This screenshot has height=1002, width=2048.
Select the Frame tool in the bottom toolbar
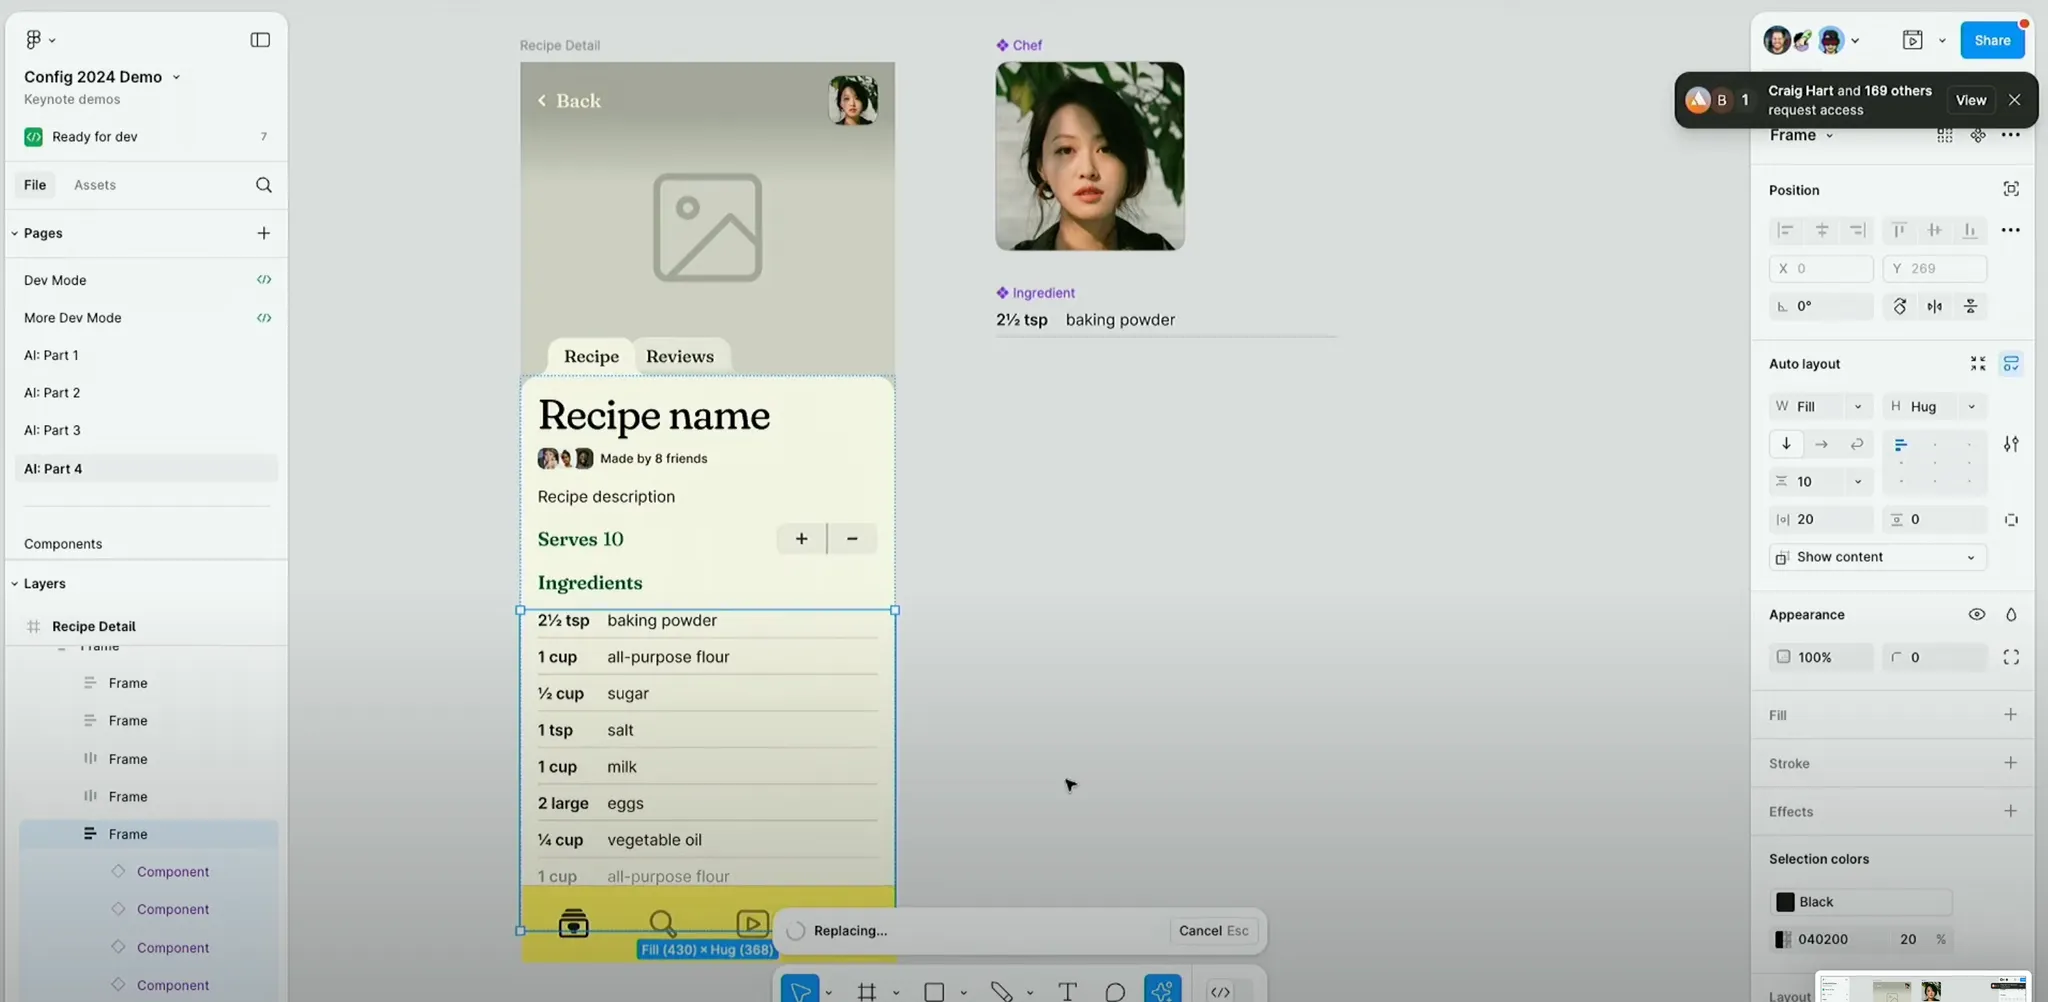(x=867, y=991)
